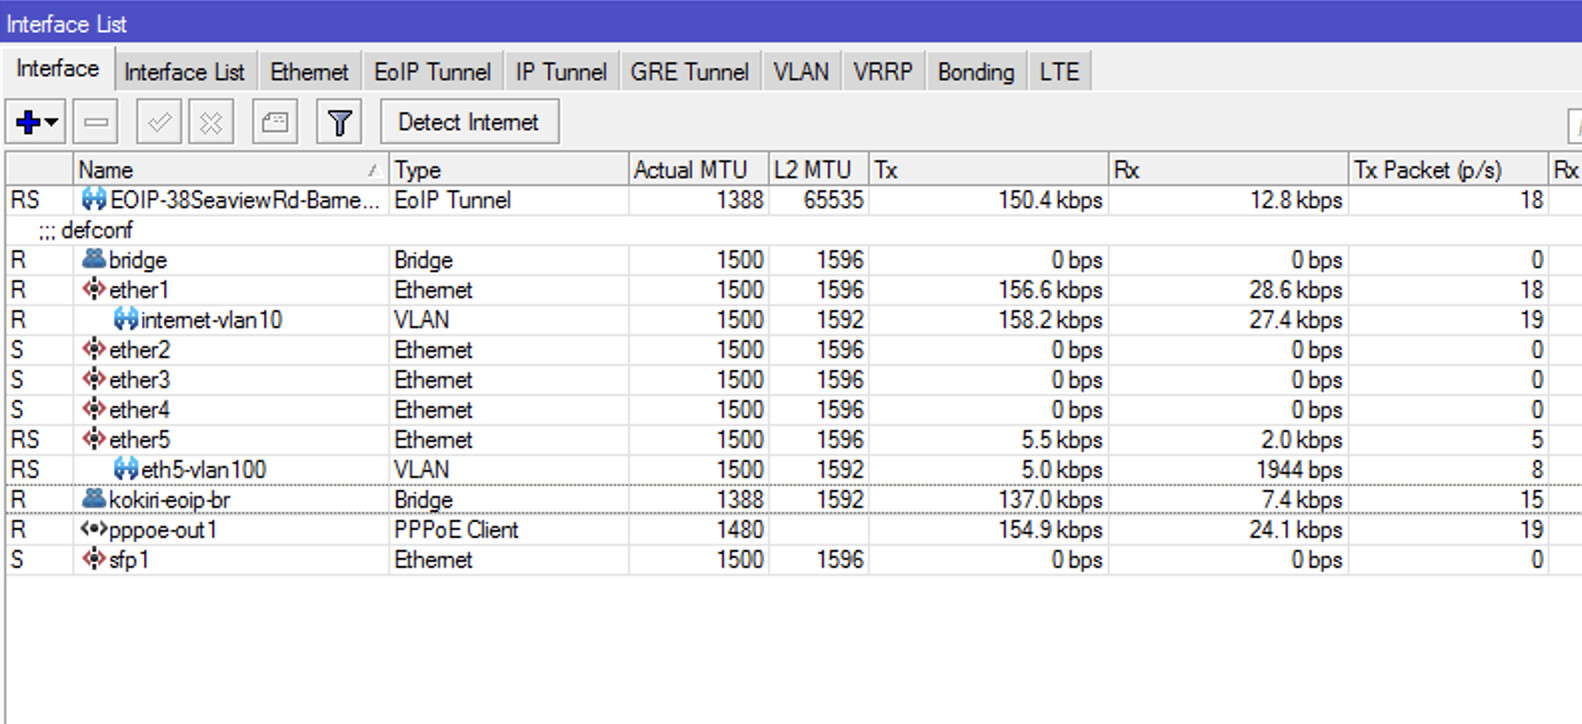Sort by the Tx column header

[988, 170]
